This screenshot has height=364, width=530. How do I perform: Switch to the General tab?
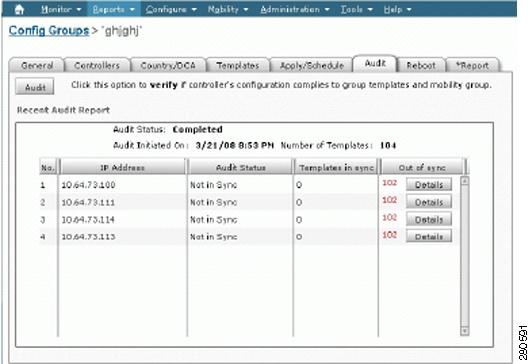37,65
